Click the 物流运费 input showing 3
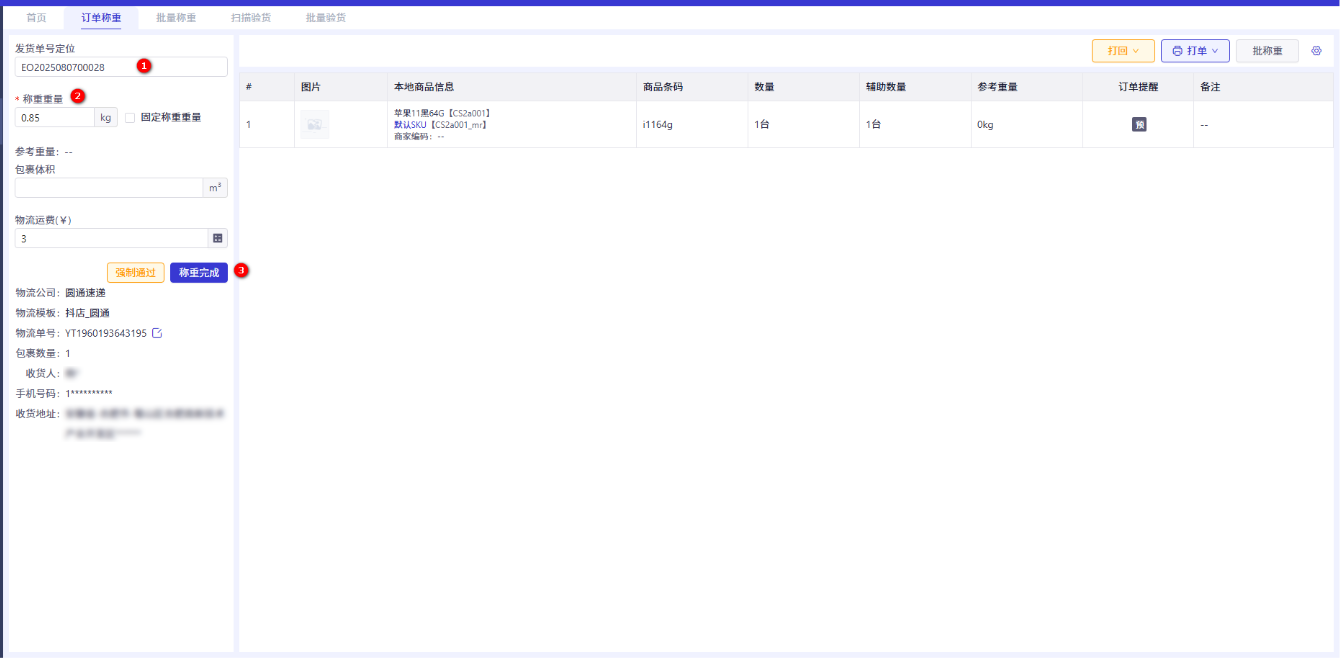Viewport: 1340px width, 658px height. coord(111,239)
